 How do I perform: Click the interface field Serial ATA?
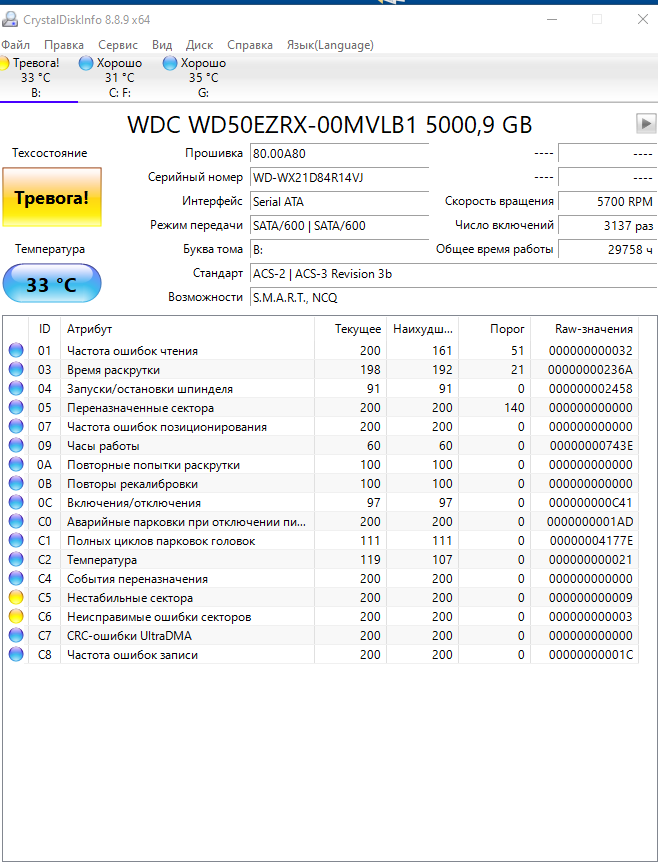(x=339, y=202)
